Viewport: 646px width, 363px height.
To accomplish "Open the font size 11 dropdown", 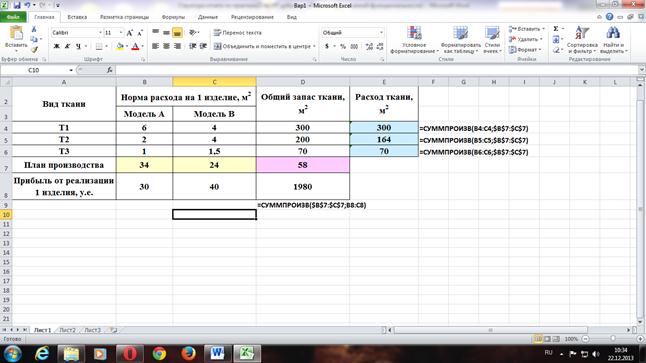I will (121, 33).
